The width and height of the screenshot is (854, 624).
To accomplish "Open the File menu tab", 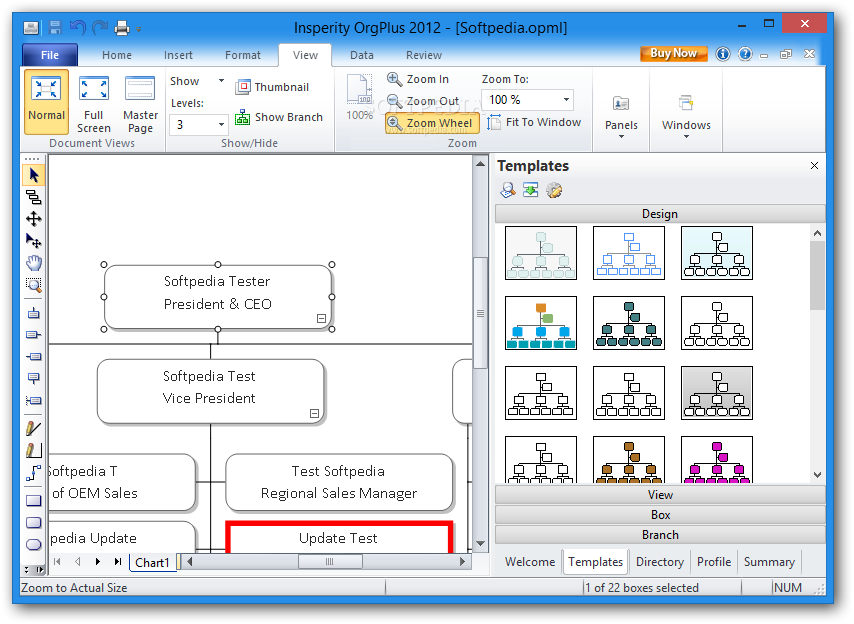I will [x=50, y=55].
